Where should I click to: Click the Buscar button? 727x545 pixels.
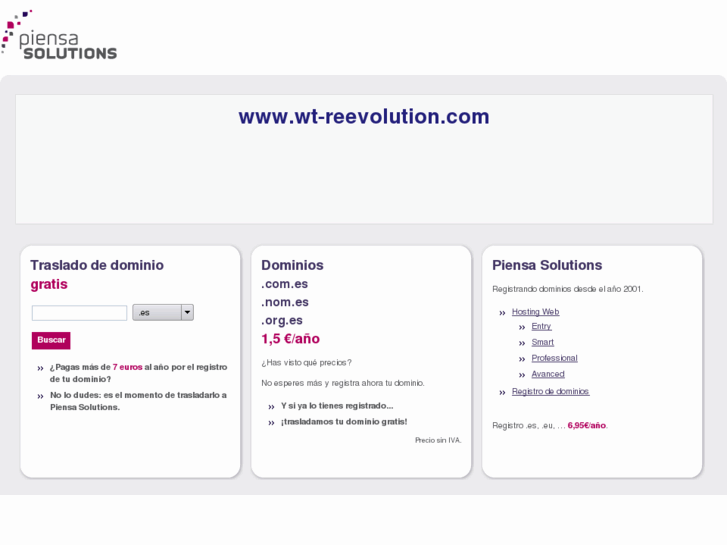point(51,340)
